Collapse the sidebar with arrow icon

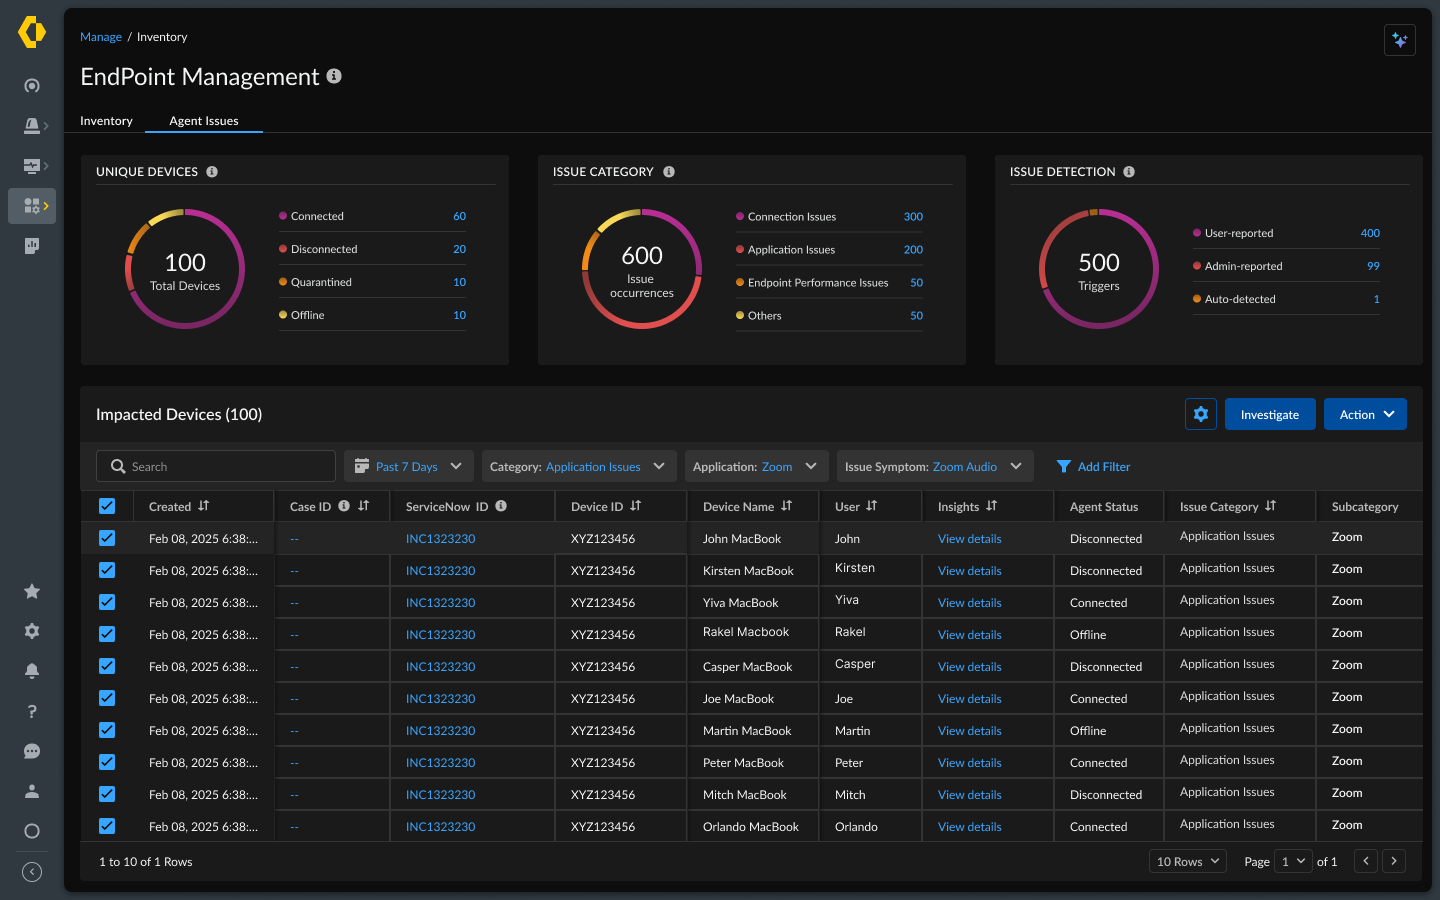(x=32, y=872)
